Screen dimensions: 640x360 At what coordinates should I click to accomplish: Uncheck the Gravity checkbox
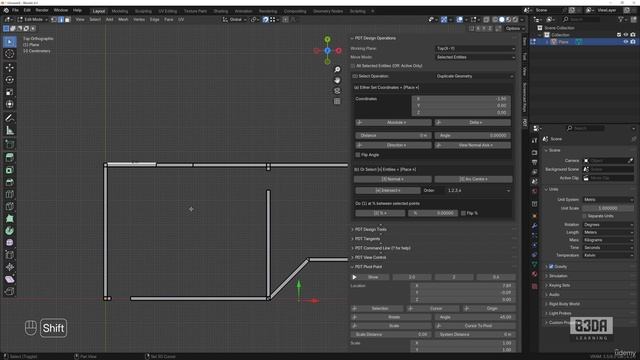point(551,267)
